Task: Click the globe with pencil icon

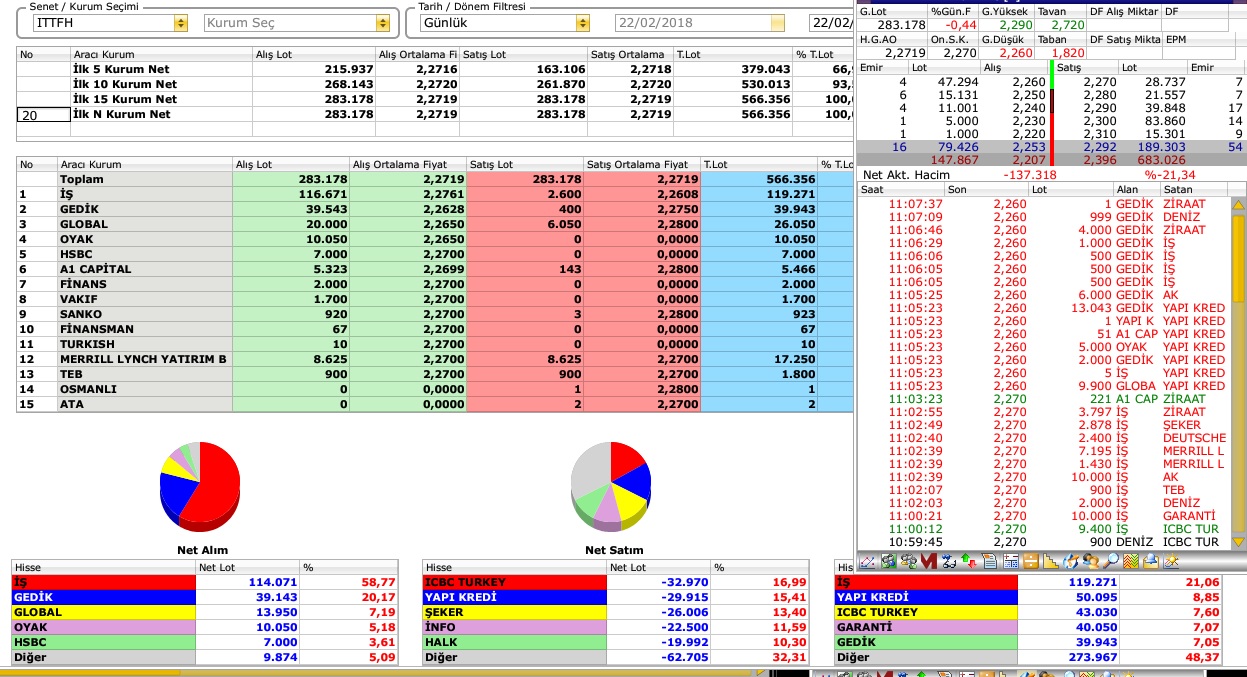Action: click(x=1070, y=562)
